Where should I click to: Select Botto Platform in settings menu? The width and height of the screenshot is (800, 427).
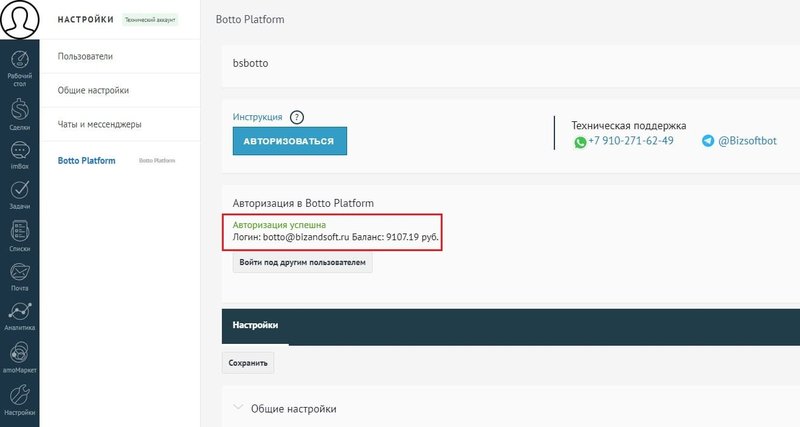pos(87,160)
